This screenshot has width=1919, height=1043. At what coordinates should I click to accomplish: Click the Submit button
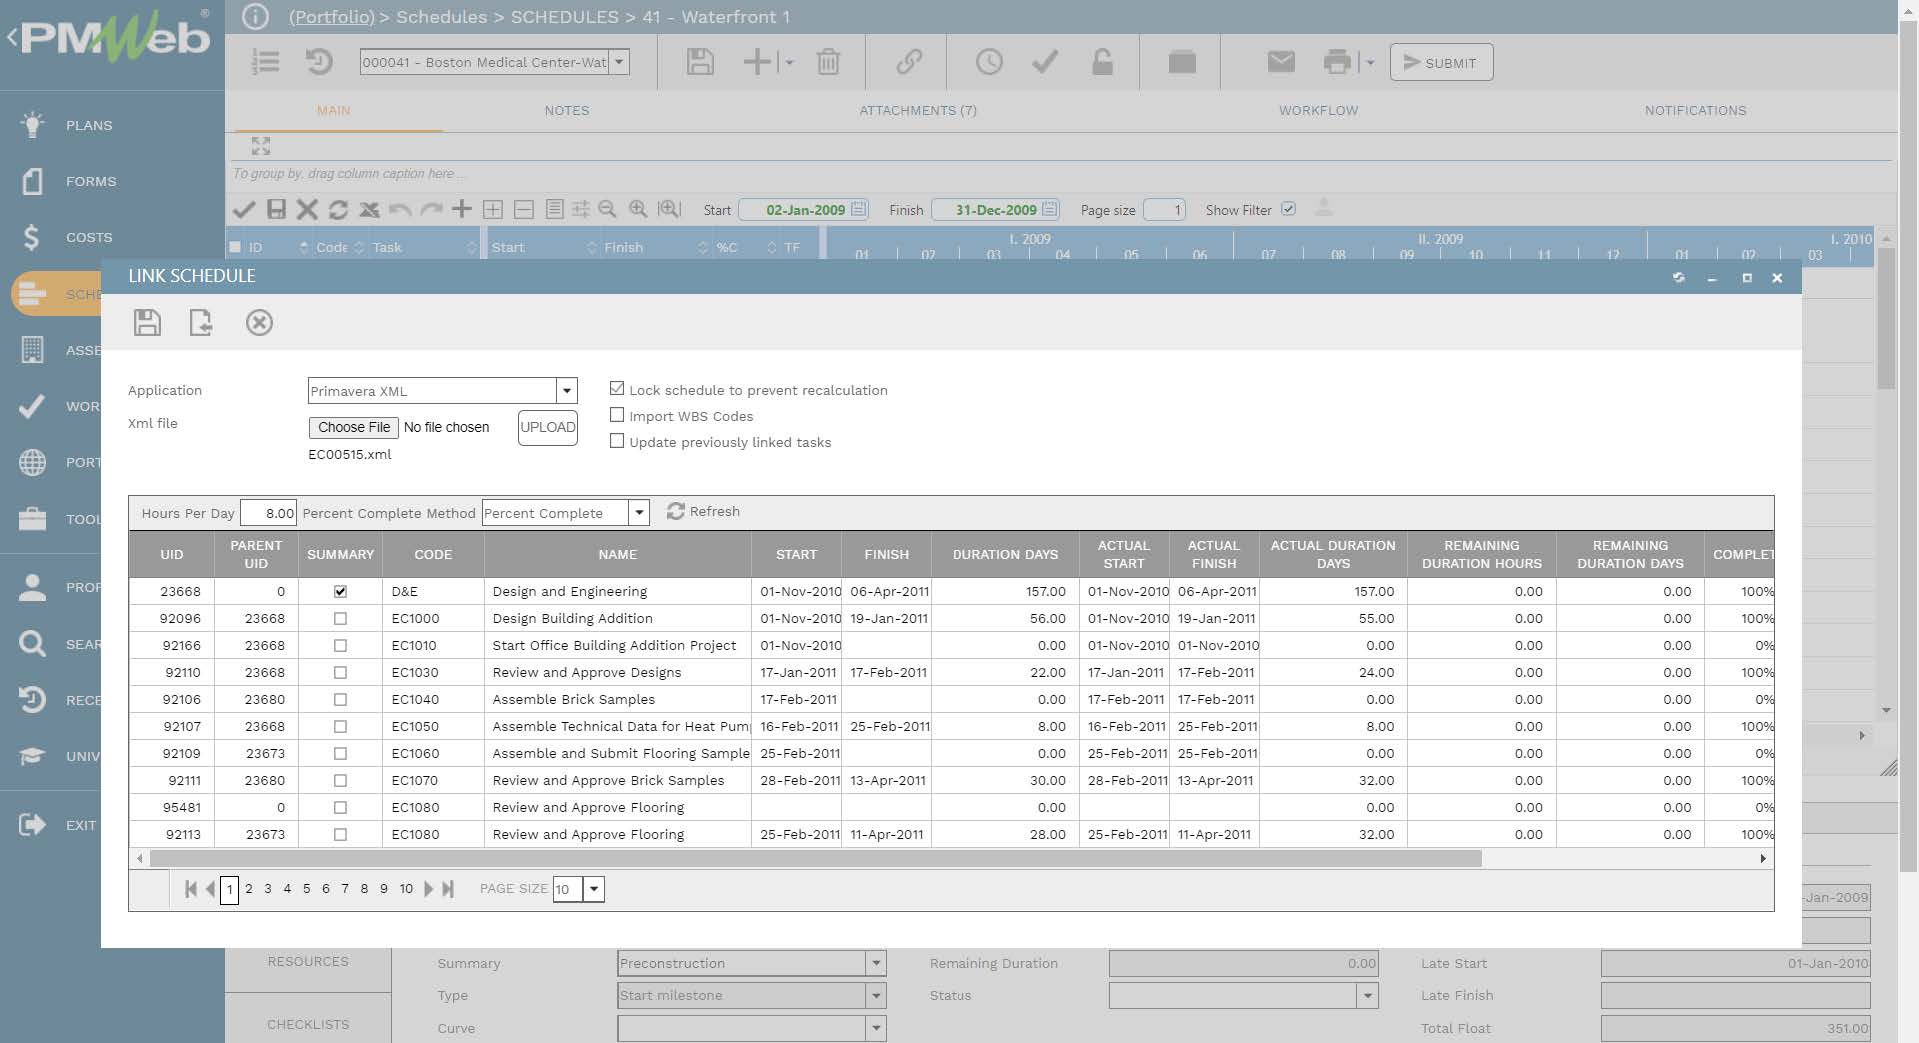(x=1441, y=62)
